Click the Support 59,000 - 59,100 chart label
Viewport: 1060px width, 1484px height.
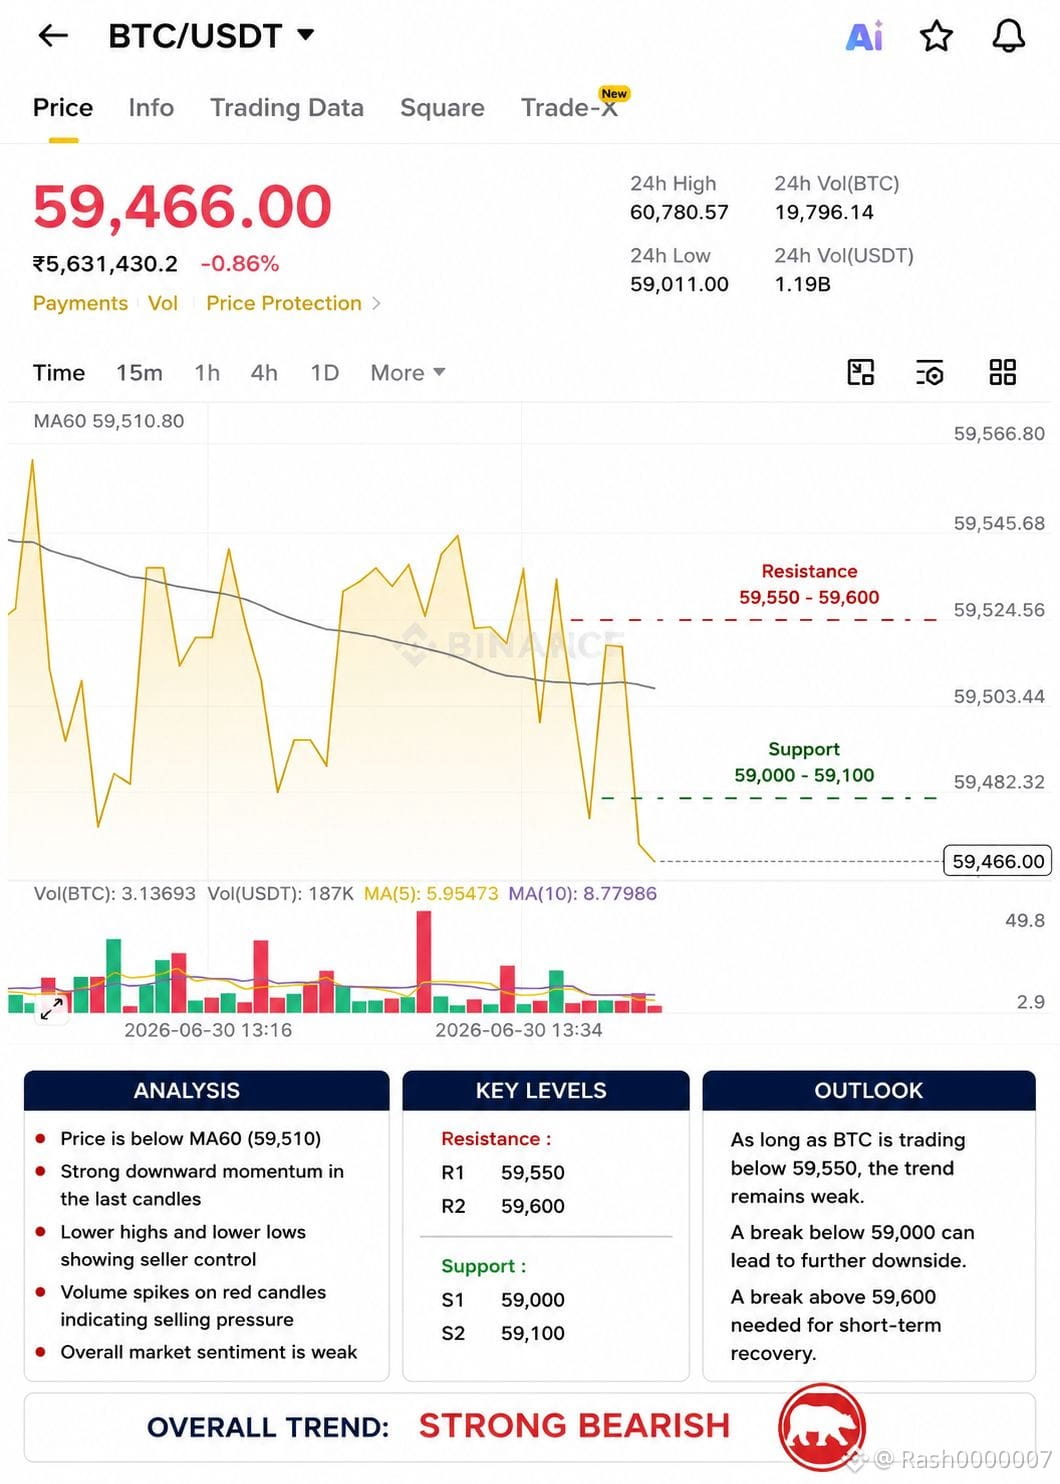point(804,762)
